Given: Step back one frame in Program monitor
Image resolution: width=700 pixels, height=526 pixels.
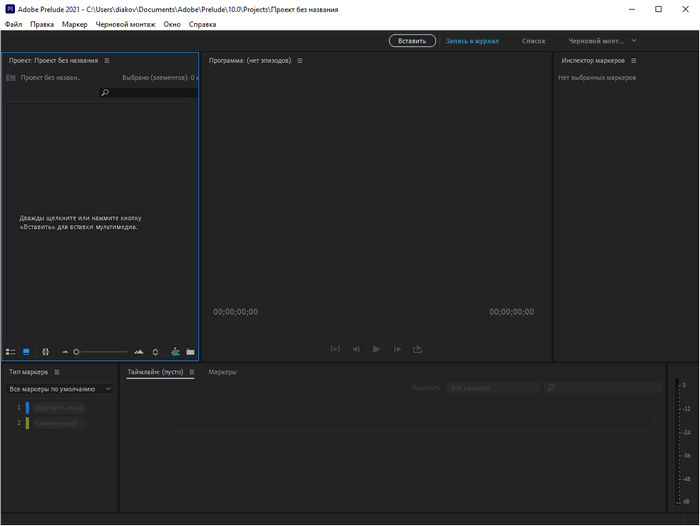Looking at the screenshot, I should (x=355, y=349).
